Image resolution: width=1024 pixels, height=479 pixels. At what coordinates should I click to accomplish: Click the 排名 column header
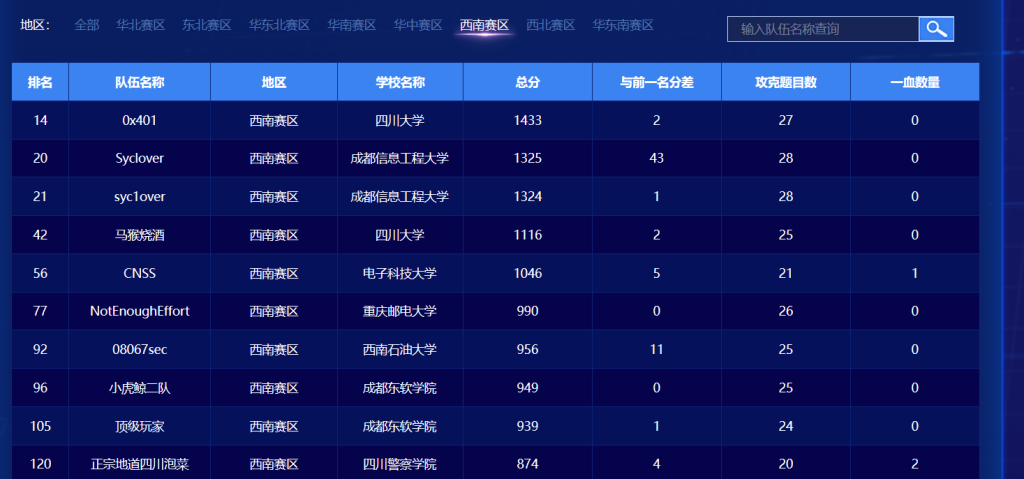coord(40,82)
